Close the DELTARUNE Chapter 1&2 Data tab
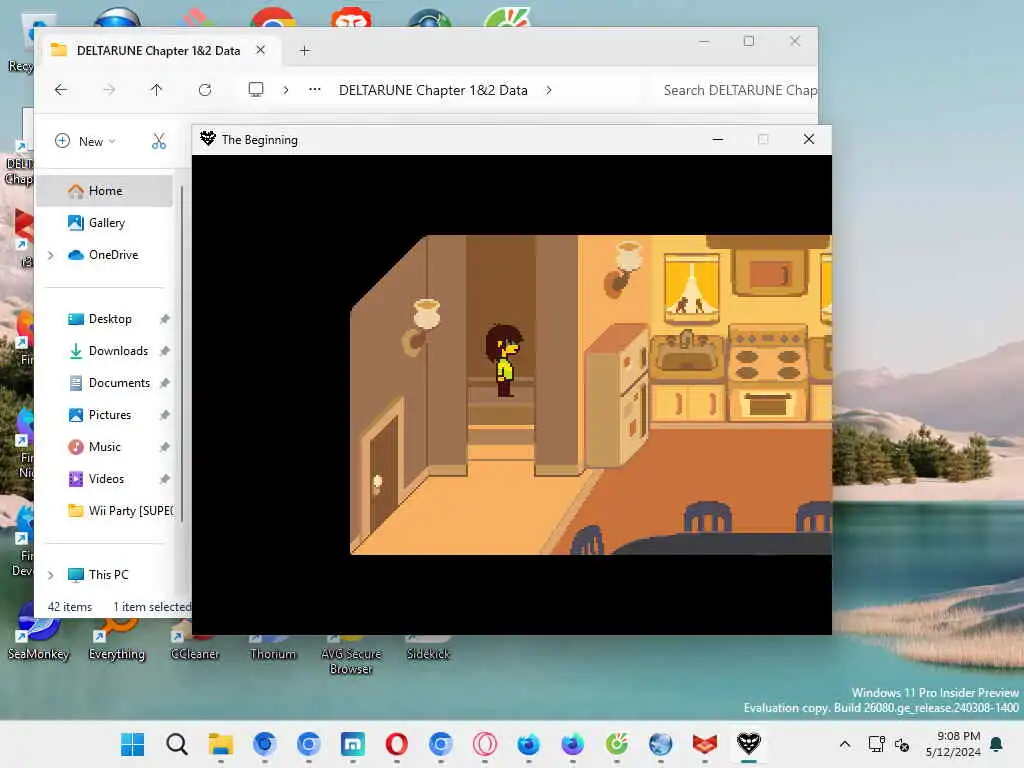Viewport: 1024px width, 768px height. [260, 50]
